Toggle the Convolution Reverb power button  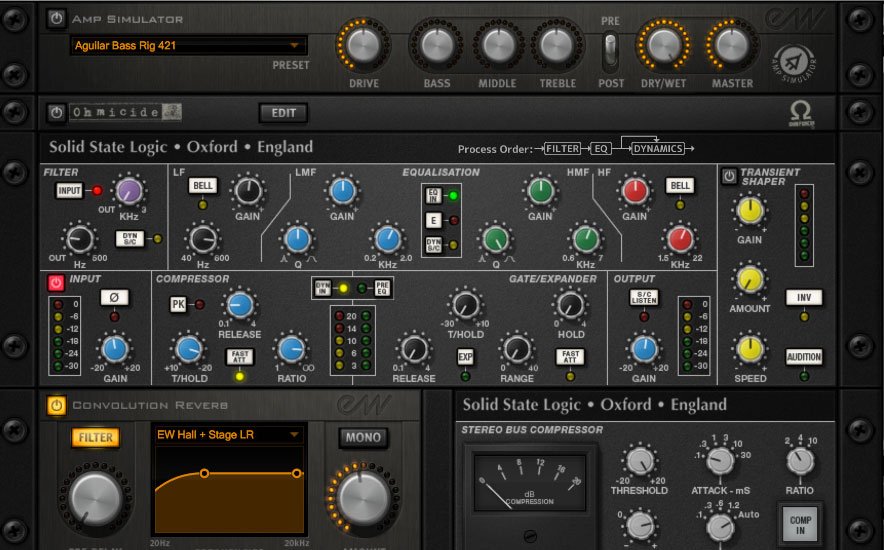56,405
